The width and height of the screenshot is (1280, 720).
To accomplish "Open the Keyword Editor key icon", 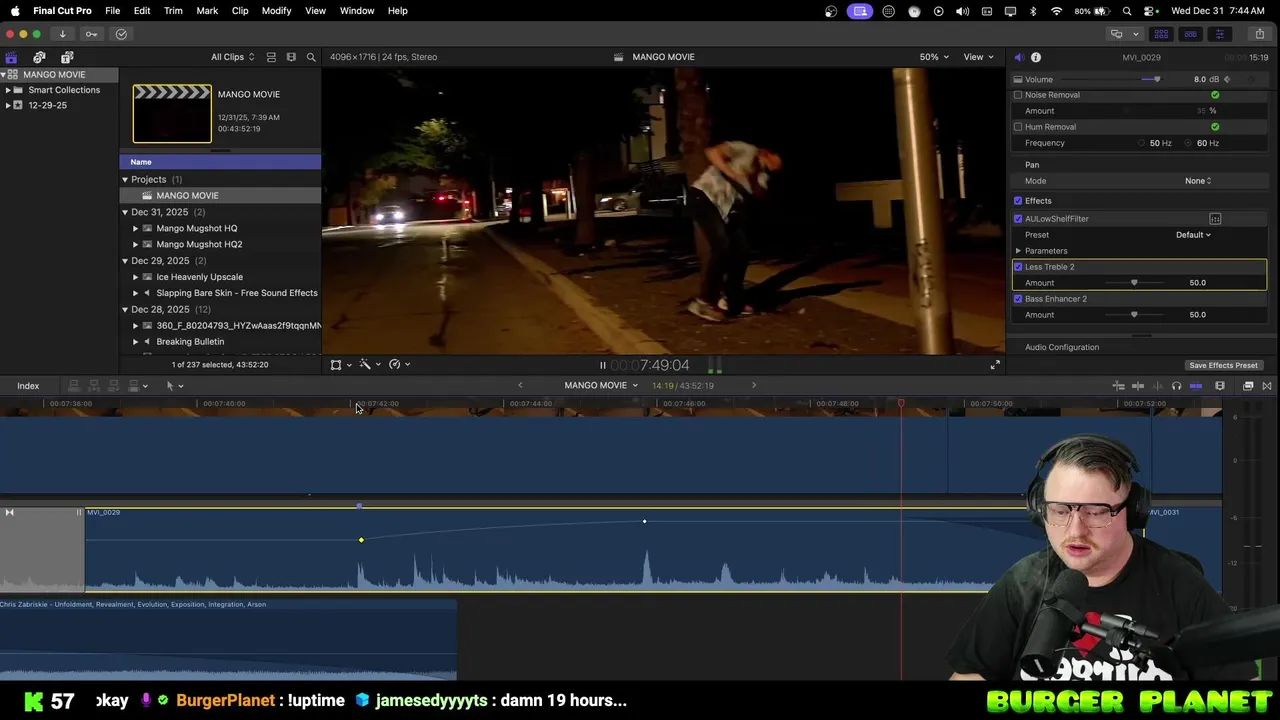I will 91,34.
